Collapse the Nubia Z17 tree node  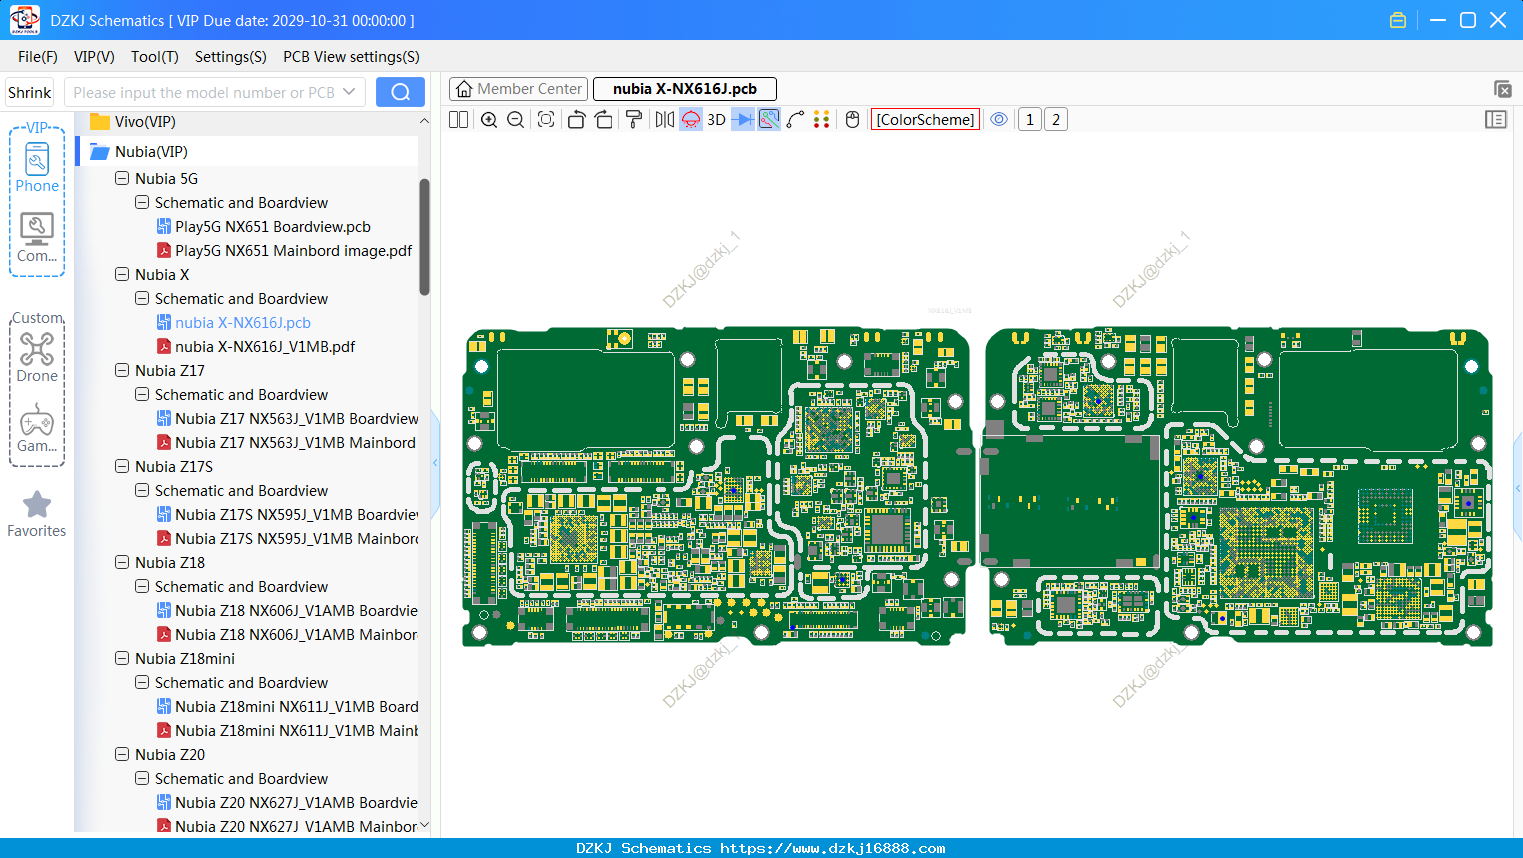(122, 370)
